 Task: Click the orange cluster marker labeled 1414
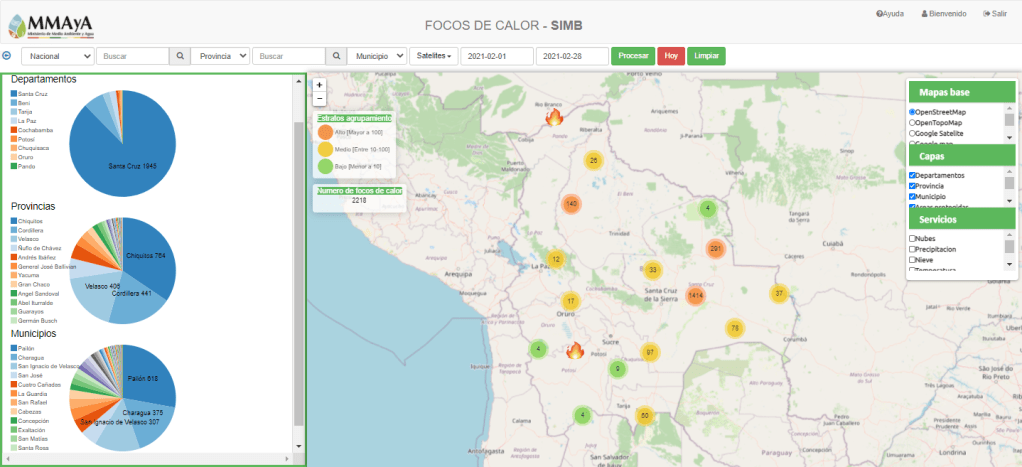click(696, 296)
